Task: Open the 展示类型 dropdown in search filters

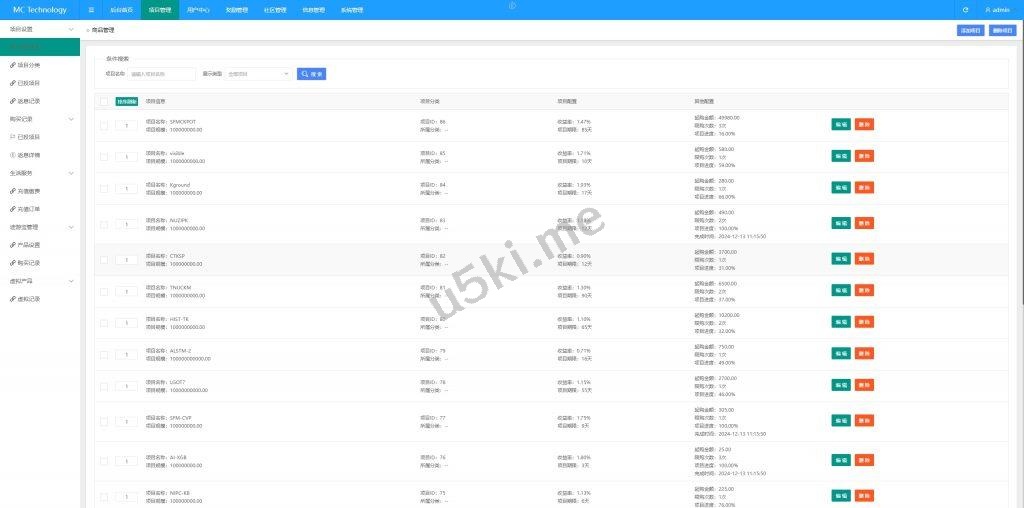Action: [x=258, y=74]
